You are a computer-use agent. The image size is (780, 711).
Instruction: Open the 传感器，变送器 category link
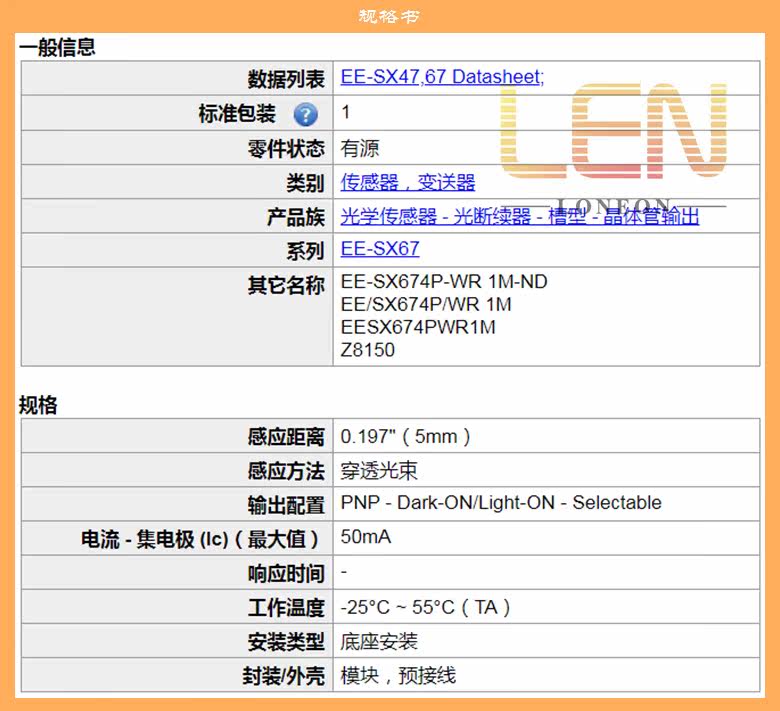[x=407, y=182]
